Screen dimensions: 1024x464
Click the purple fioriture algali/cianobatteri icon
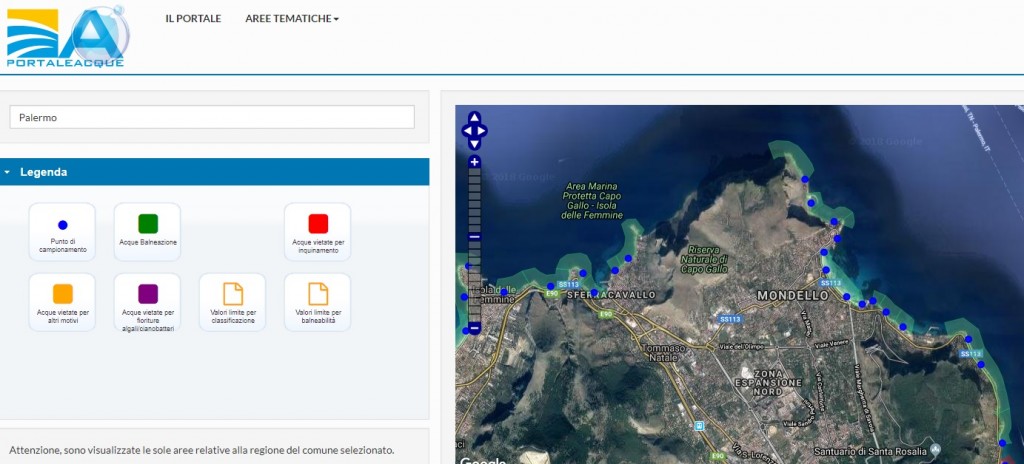(147, 293)
